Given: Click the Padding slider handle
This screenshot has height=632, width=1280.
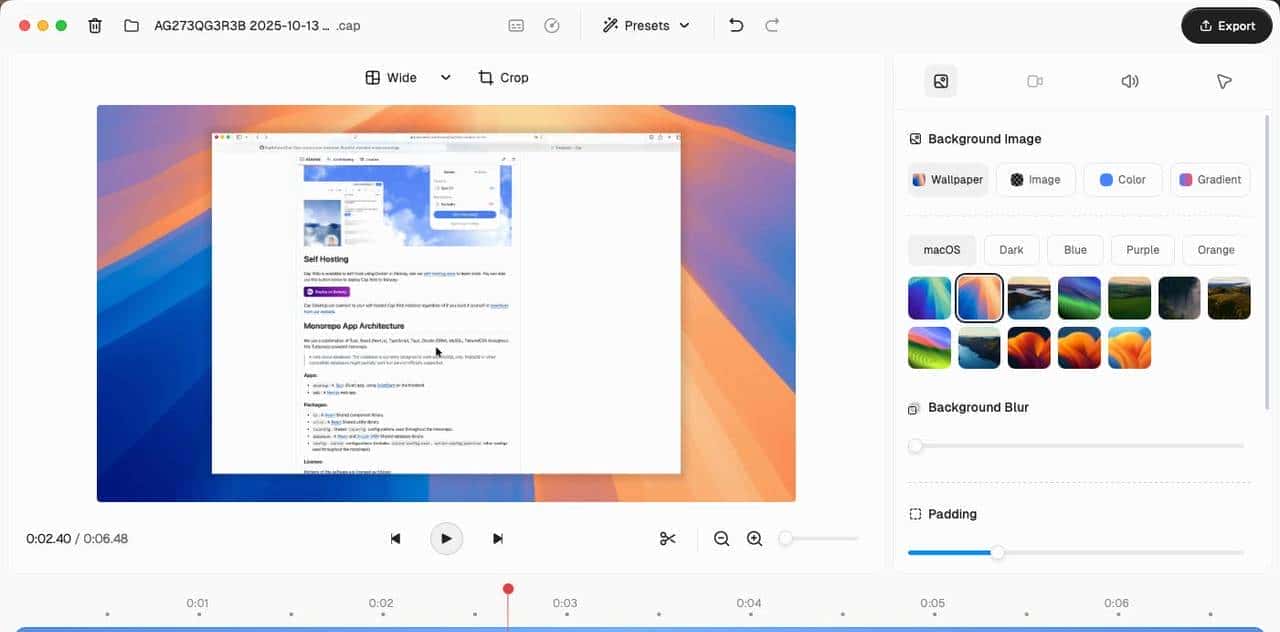Looking at the screenshot, I should tap(997, 553).
